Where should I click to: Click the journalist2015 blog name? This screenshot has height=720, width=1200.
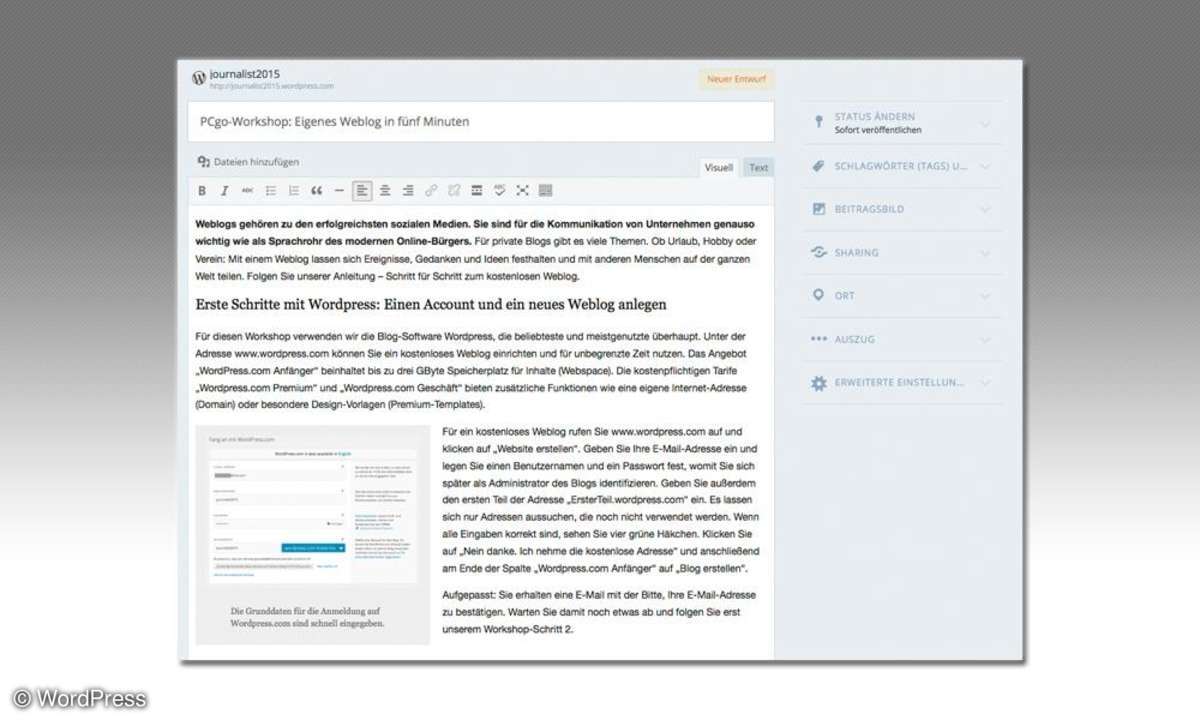click(245, 74)
